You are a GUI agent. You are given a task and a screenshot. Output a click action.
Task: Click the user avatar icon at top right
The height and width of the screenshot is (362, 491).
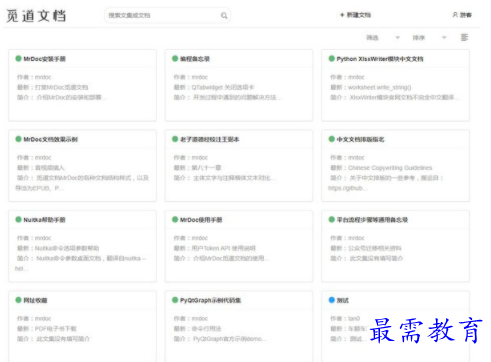click(x=455, y=15)
